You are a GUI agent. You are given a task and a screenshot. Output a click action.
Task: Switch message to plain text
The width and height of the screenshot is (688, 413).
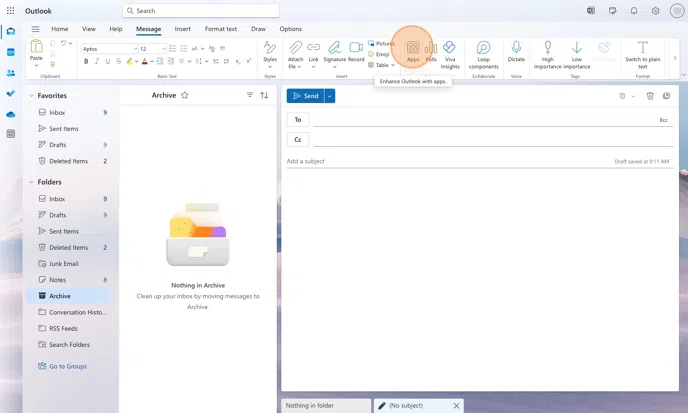pos(643,54)
